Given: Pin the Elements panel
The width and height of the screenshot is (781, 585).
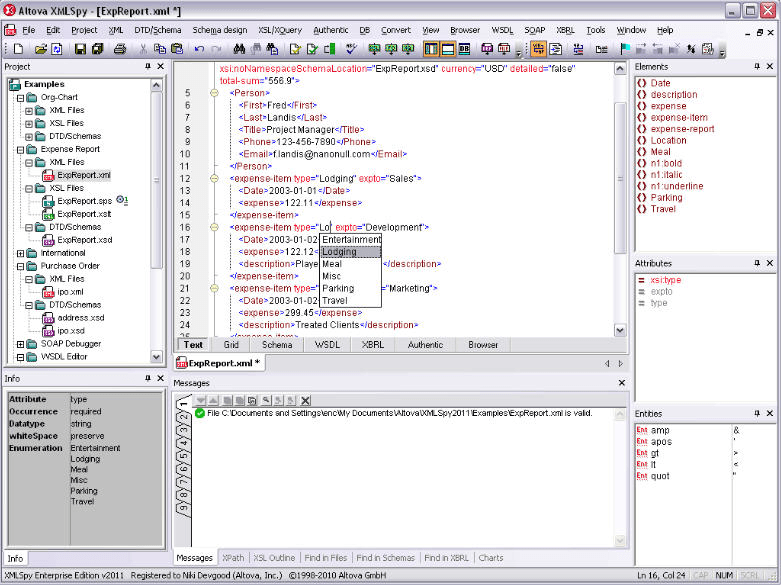Looking at the screenshot, I should 757,66.
